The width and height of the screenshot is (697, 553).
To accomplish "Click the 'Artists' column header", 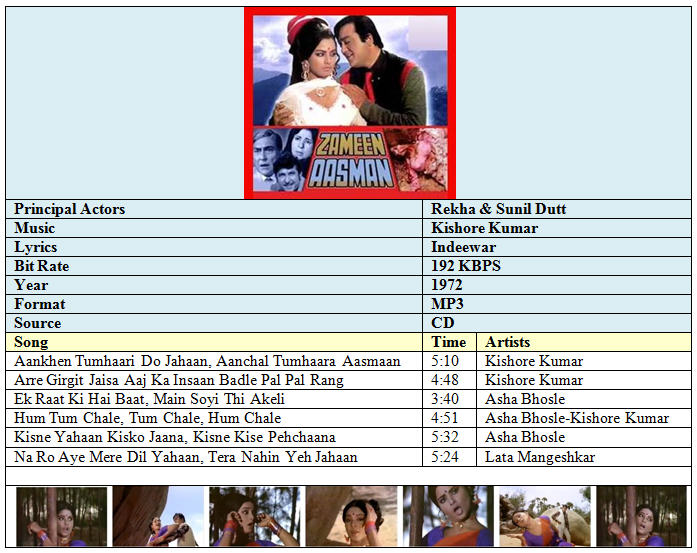I will (x=508, y=342).
